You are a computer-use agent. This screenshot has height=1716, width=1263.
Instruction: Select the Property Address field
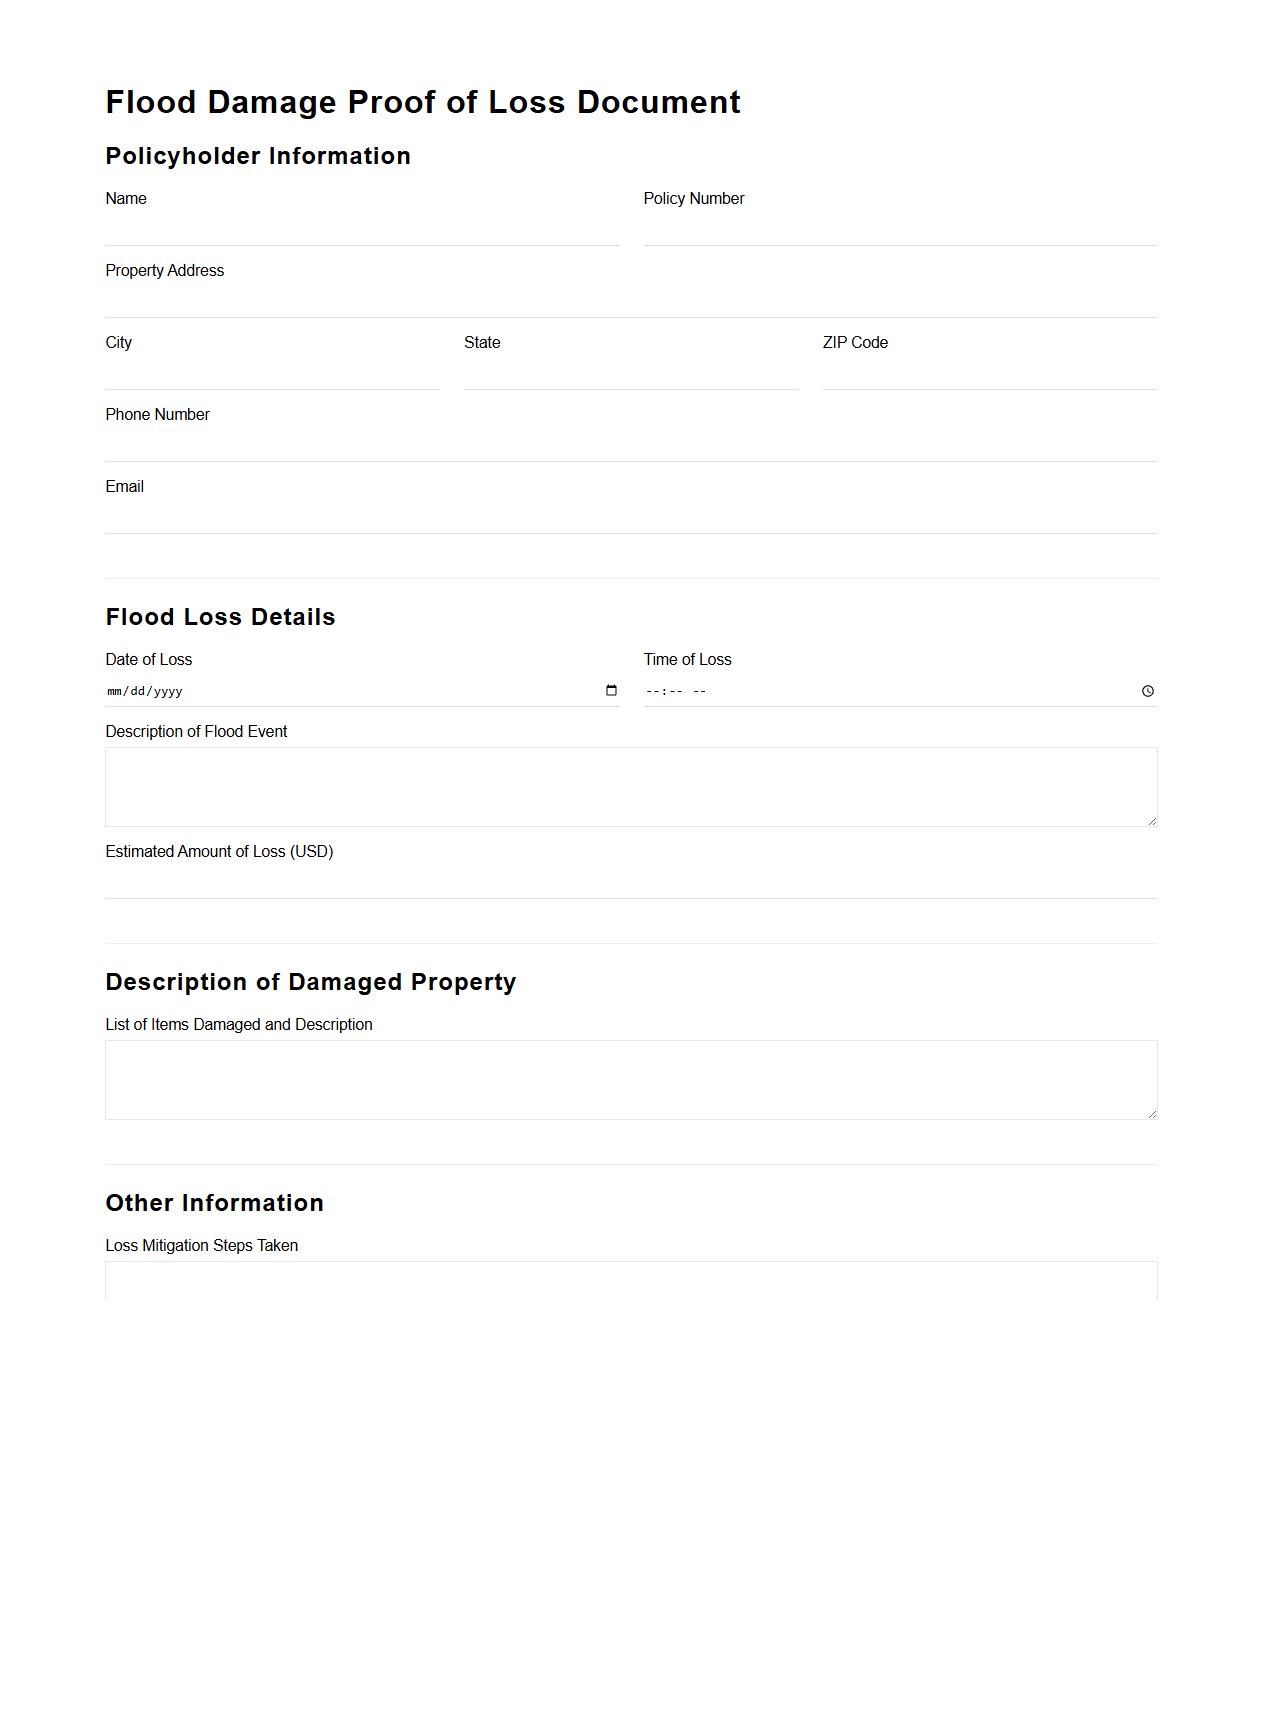point(630,302)
